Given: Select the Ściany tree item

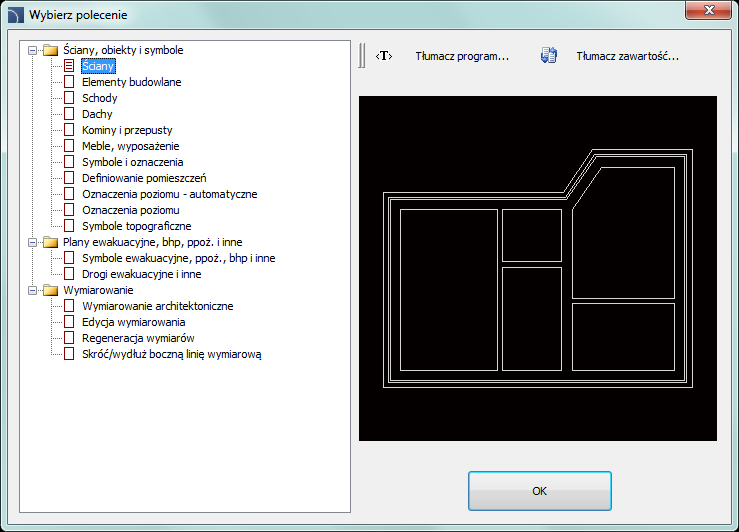Looking at the screenshot, I should pyautogui.click(x=98, y=66).
